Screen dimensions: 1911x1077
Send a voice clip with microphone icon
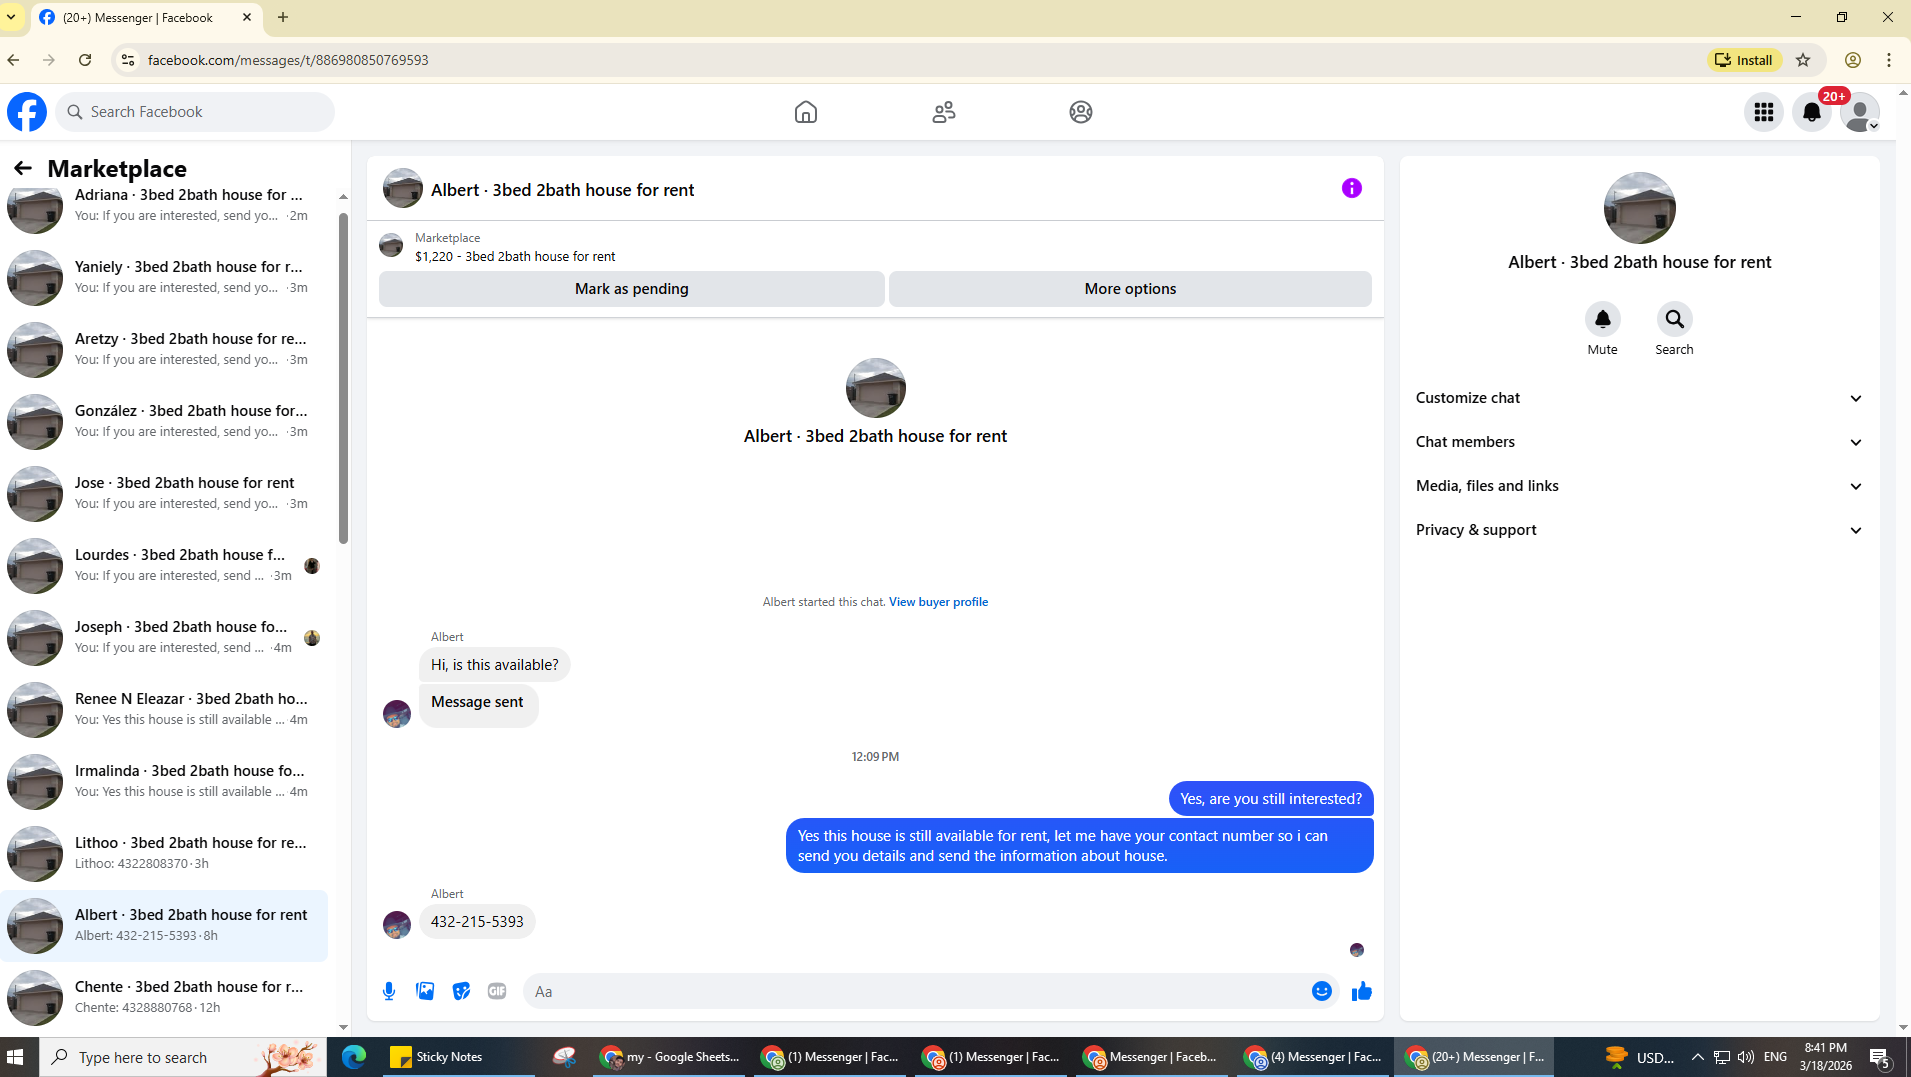click(x=389, y=991)
